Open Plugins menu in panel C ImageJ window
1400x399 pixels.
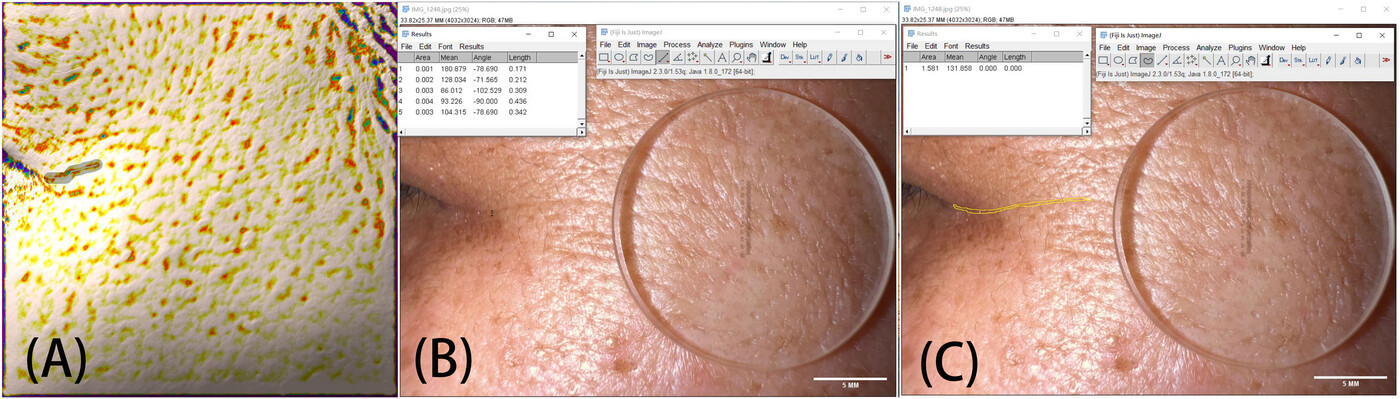pos(1240,48)
